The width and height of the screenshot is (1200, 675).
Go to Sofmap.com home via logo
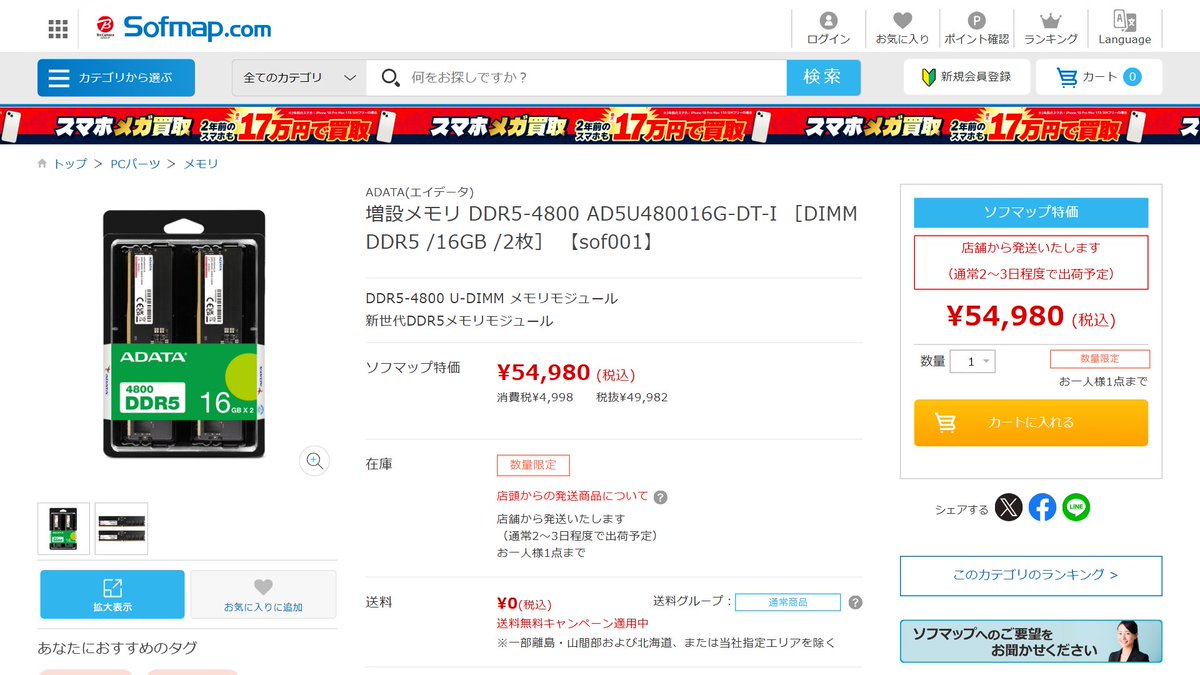pyautogui.click(x=184, y=27)
